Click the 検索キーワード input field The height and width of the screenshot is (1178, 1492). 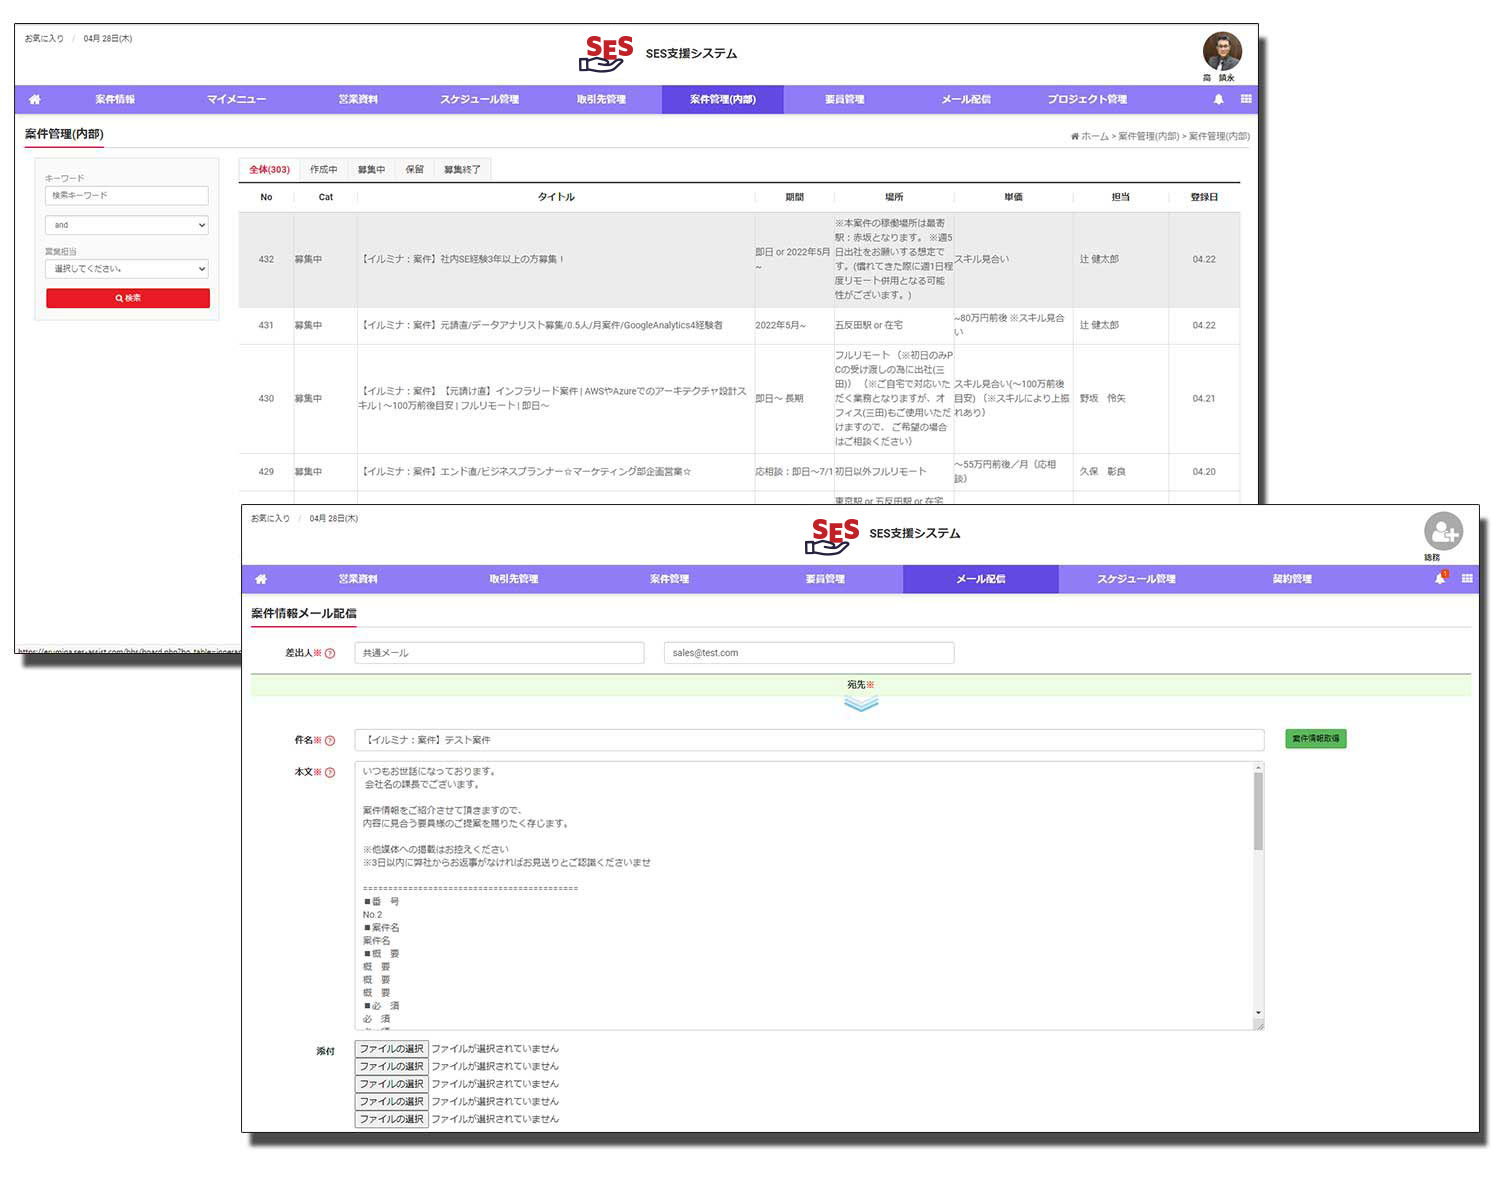tap(127, 196)
